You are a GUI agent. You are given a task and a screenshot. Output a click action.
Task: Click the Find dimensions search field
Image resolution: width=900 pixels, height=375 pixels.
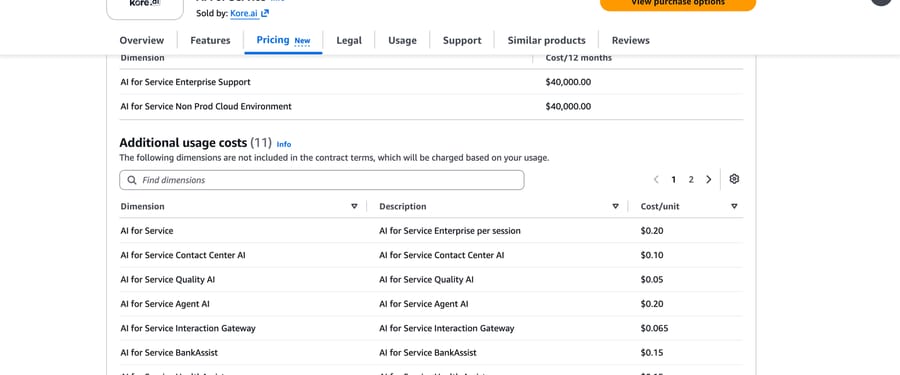pos(321,180)
